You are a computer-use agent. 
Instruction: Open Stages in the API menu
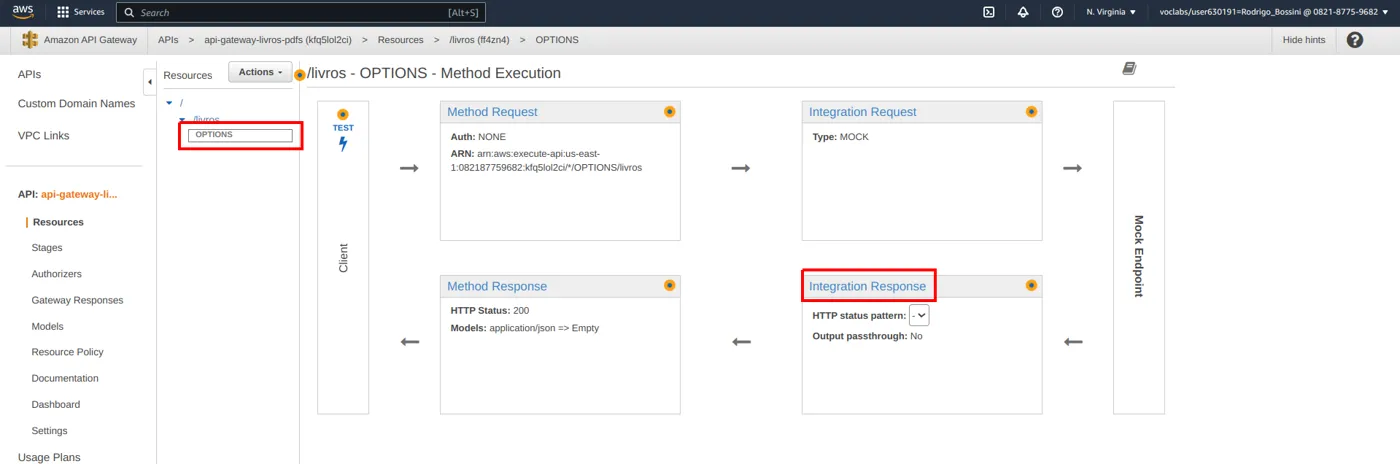point(47,247)
